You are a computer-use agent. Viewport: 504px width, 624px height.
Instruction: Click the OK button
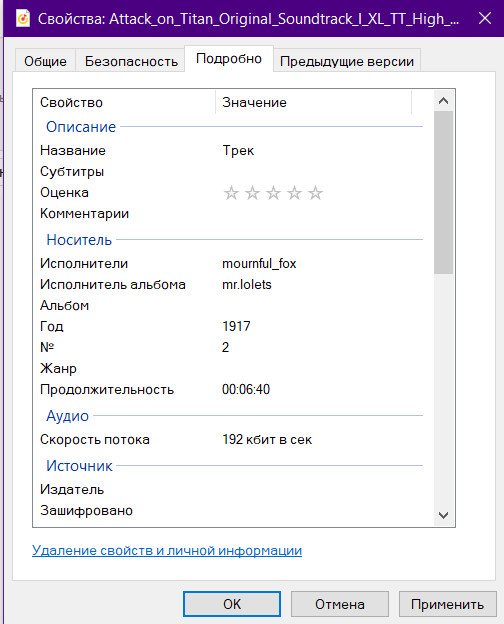[x=232, y=604]
